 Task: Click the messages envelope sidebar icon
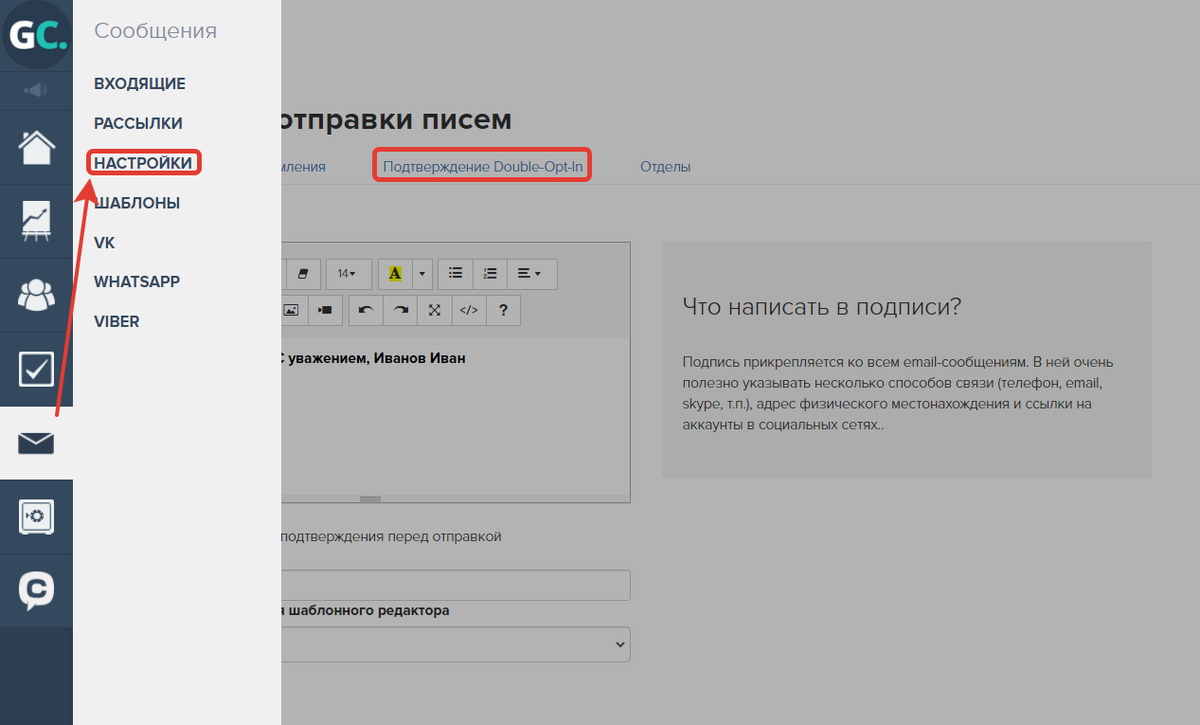36,443
